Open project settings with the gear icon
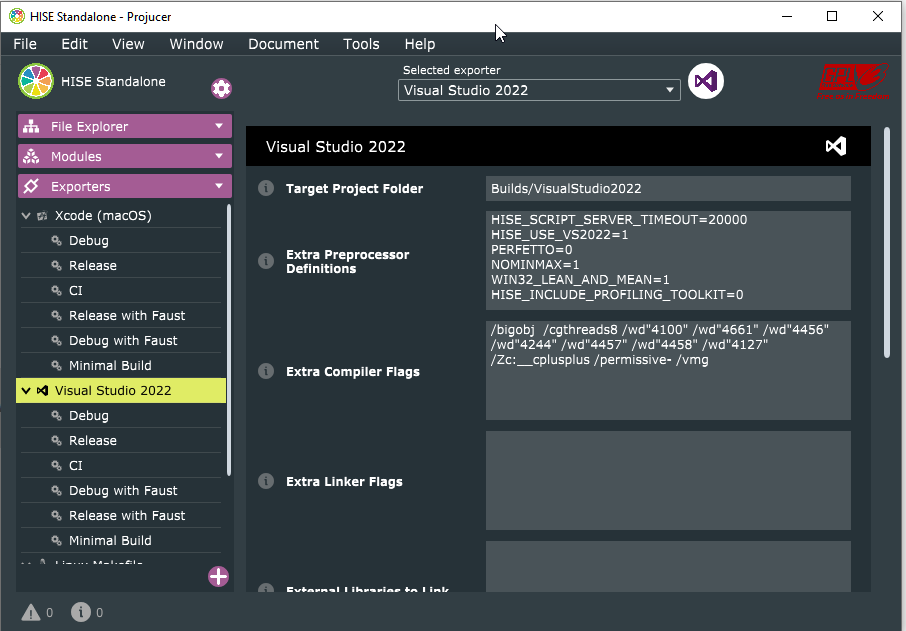 [221, 88]
